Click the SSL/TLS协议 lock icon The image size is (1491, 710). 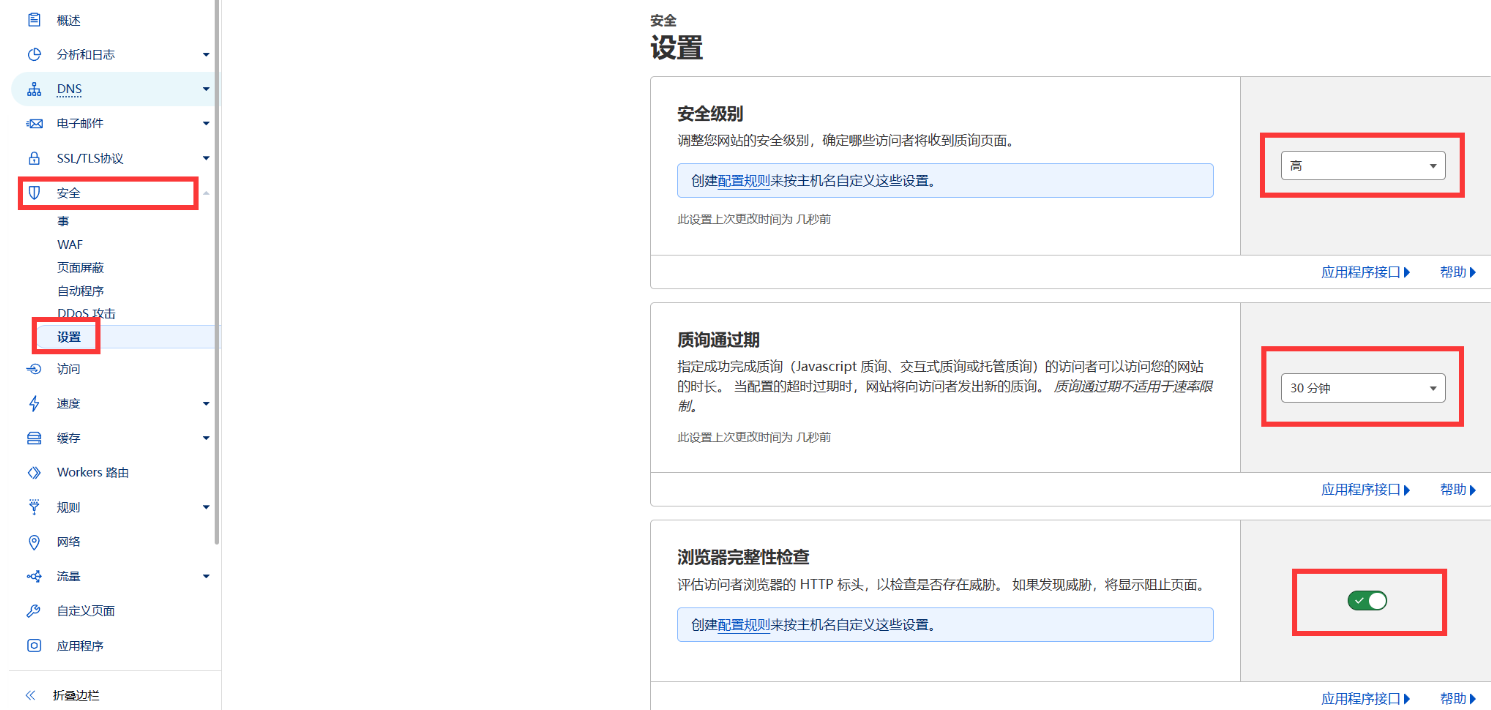[34, 158]
